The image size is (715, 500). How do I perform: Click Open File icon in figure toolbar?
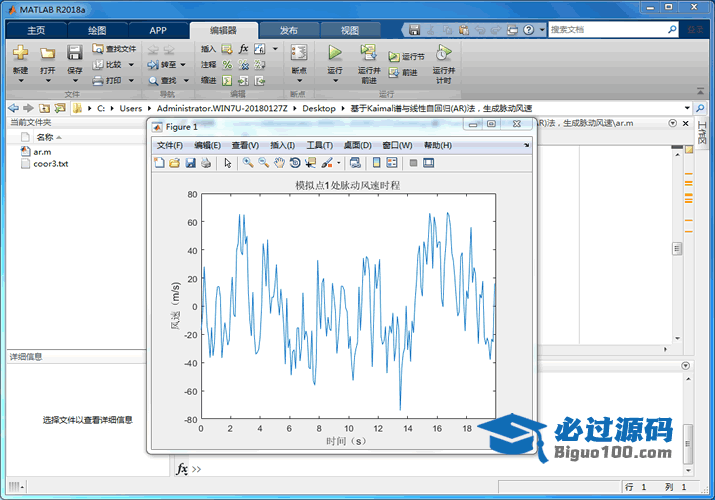[175, 163]
